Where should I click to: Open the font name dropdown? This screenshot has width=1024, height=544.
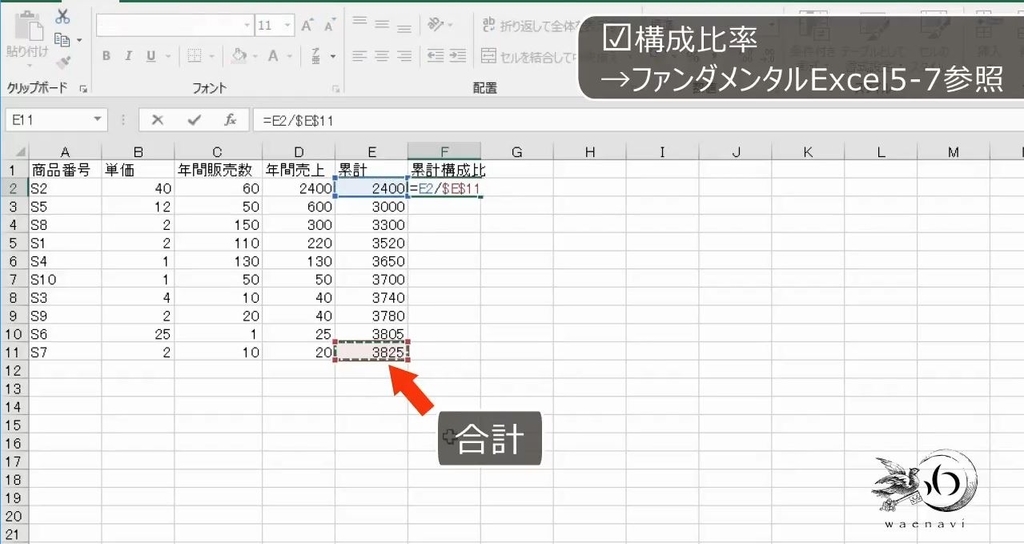pyautogui.click(x=247, y=25)
